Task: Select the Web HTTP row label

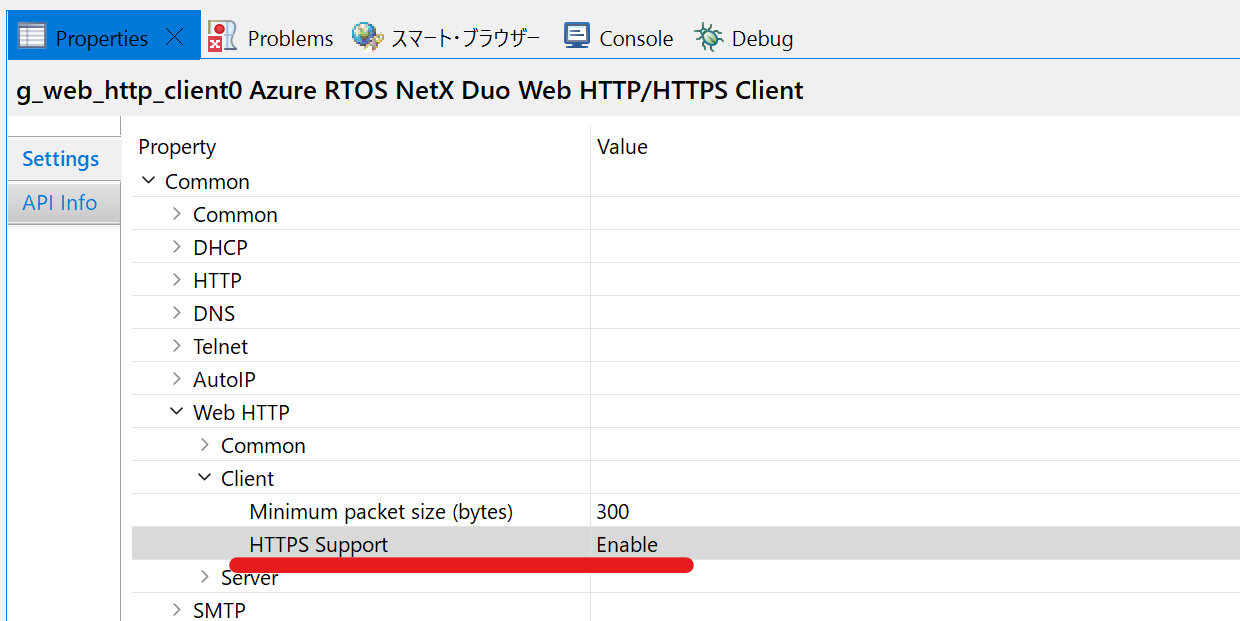Action: point(241,413)
